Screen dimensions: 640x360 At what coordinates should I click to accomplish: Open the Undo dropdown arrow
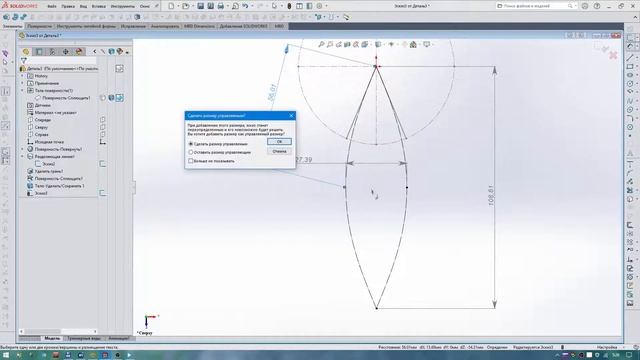pyautogui.click(x=251, y=6)
